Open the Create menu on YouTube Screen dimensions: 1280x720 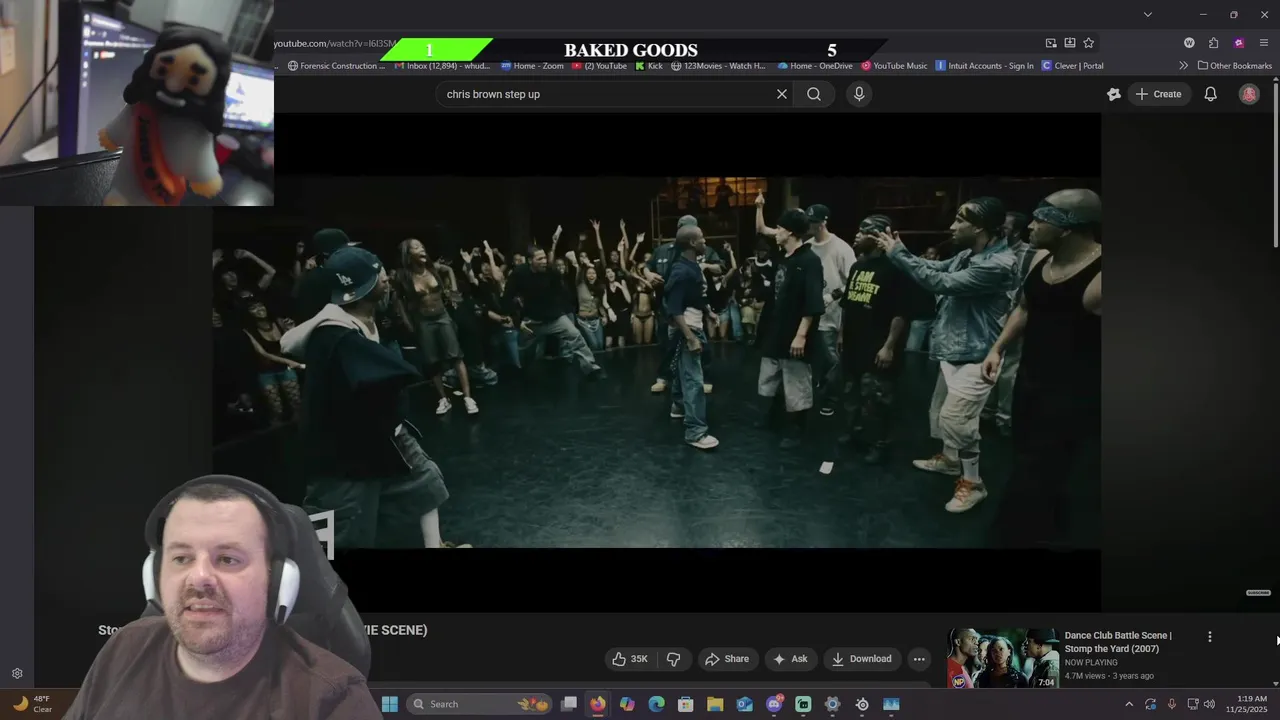(1158, 94)
